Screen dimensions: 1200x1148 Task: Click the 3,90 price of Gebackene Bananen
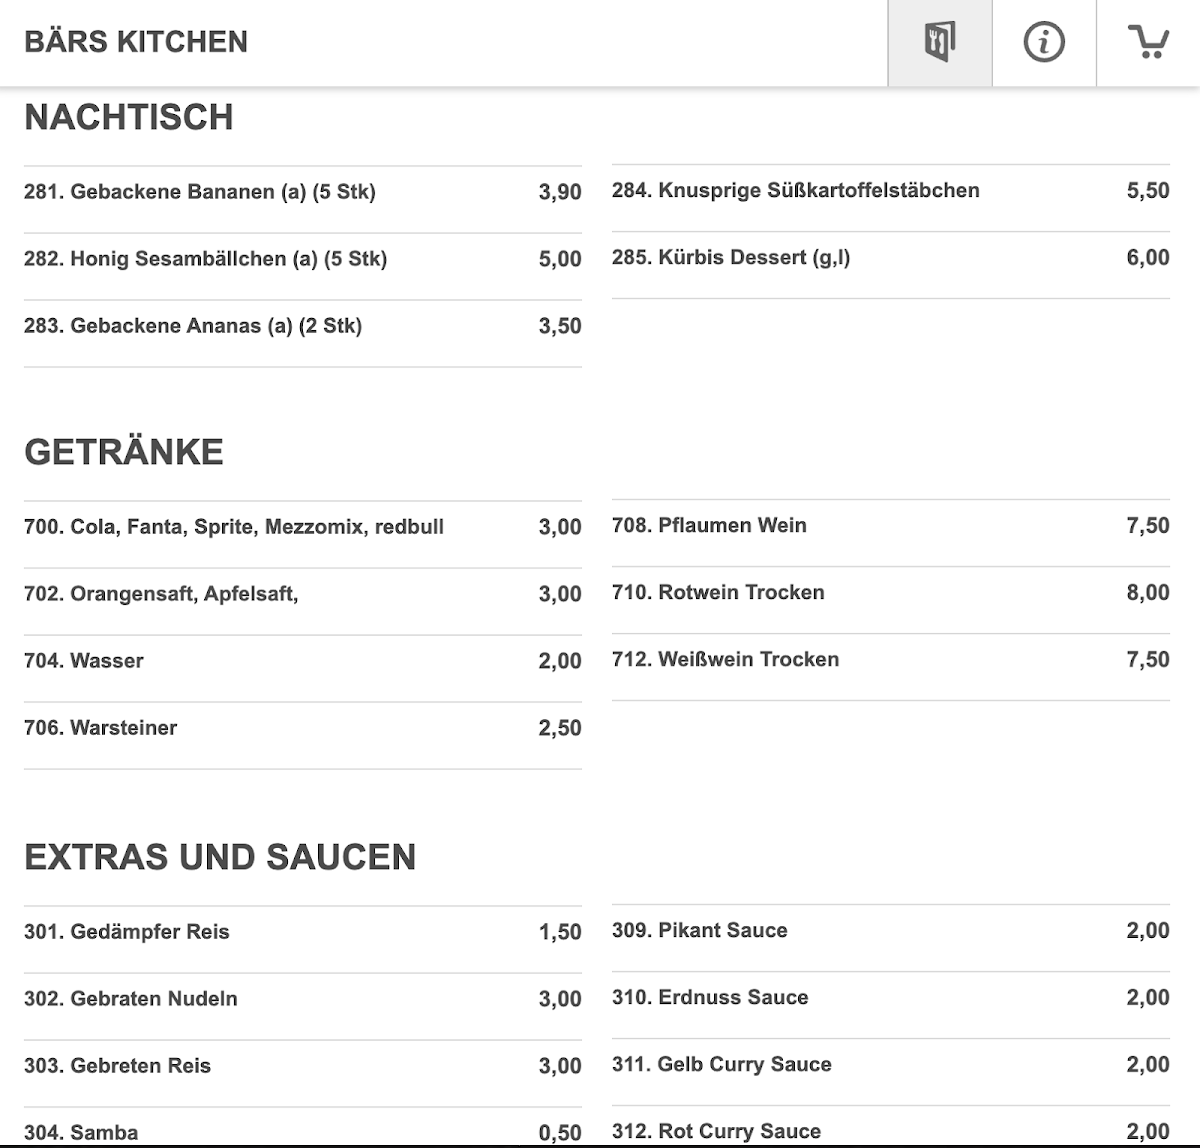coord(560,192)
